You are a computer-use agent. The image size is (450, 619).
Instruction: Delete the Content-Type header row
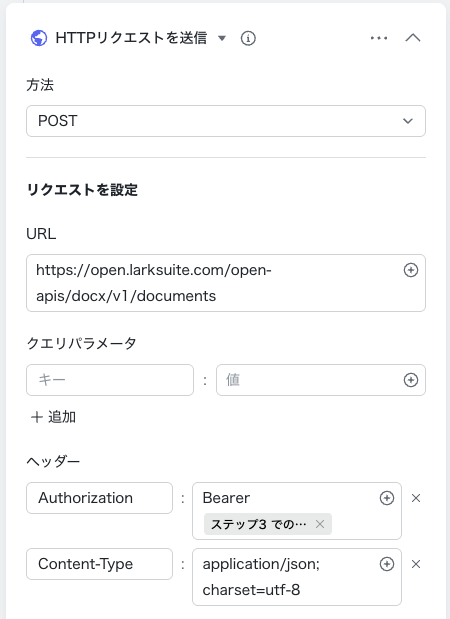(x=416, y=564)
